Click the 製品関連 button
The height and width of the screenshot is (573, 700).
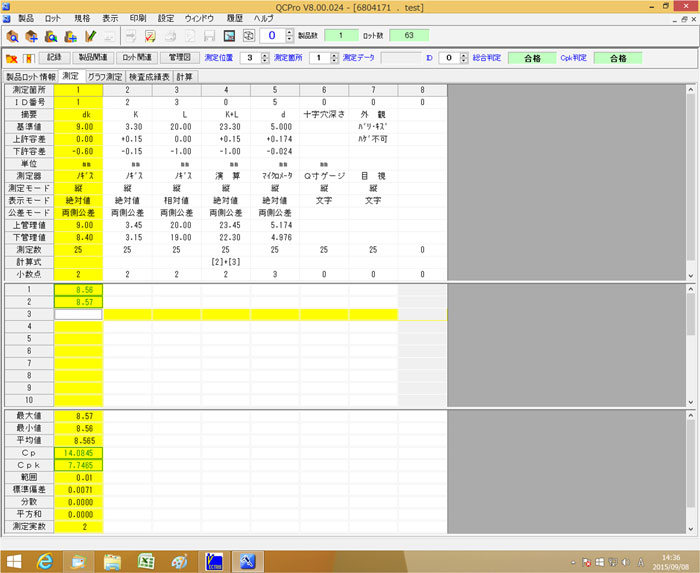(93, 58)
